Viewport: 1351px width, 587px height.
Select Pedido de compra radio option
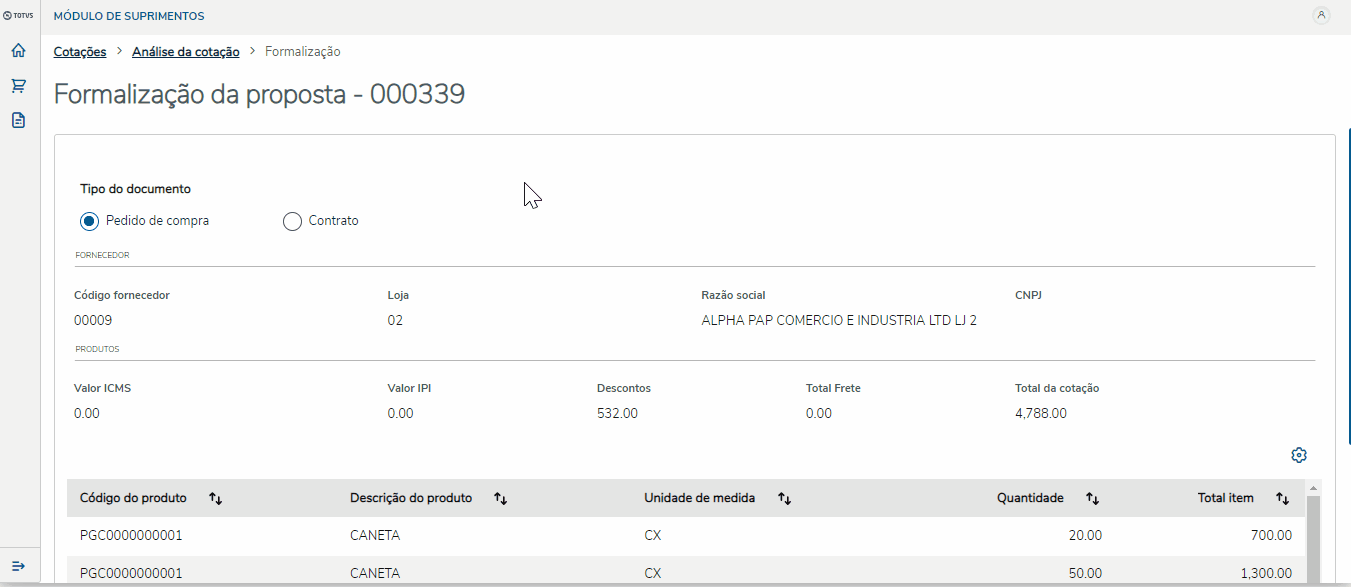click(90, 221)
